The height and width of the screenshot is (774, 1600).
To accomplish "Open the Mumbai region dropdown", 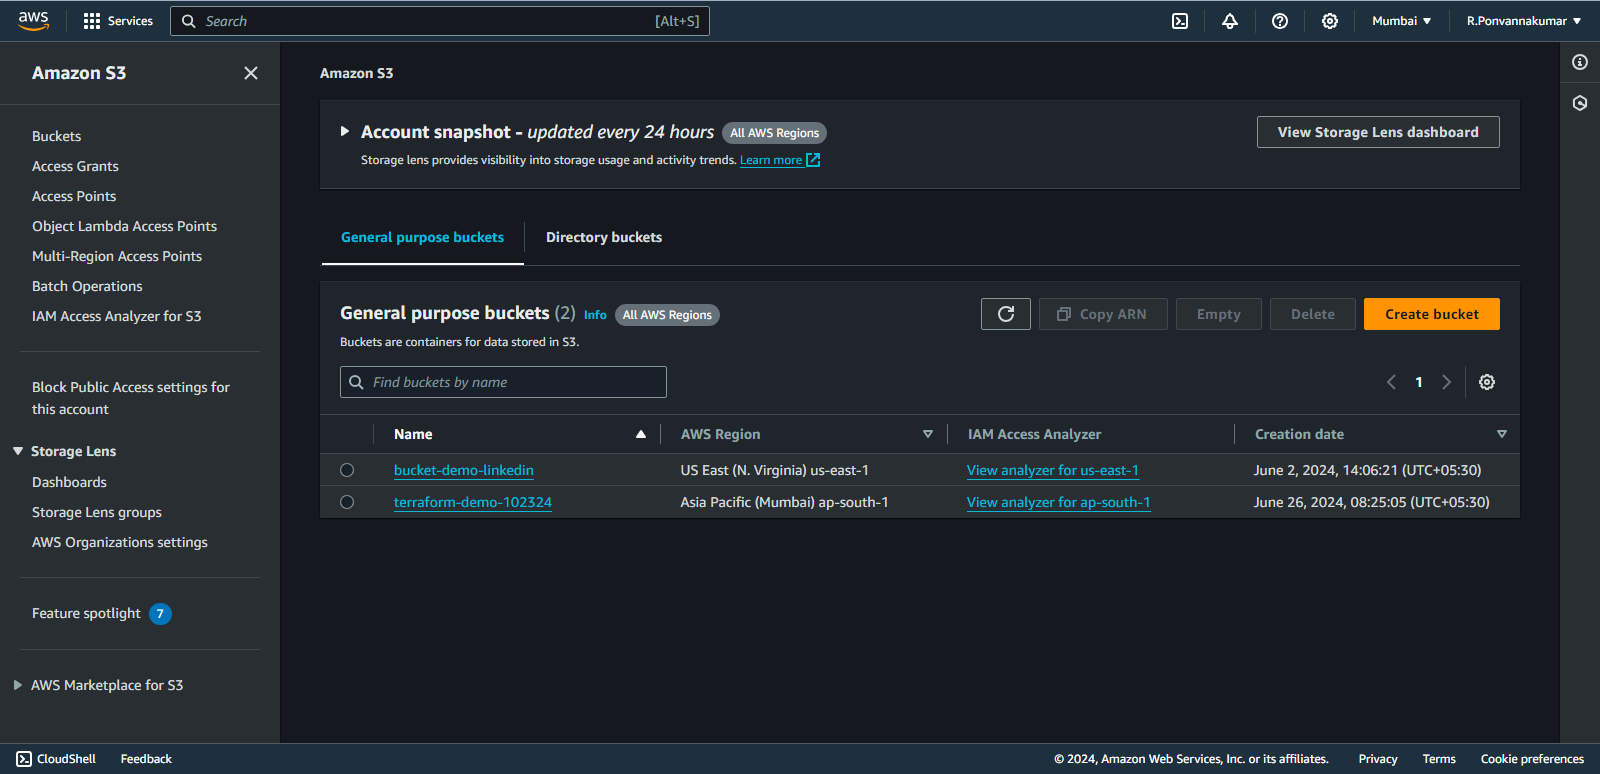I will click(x=1402, y=21).
